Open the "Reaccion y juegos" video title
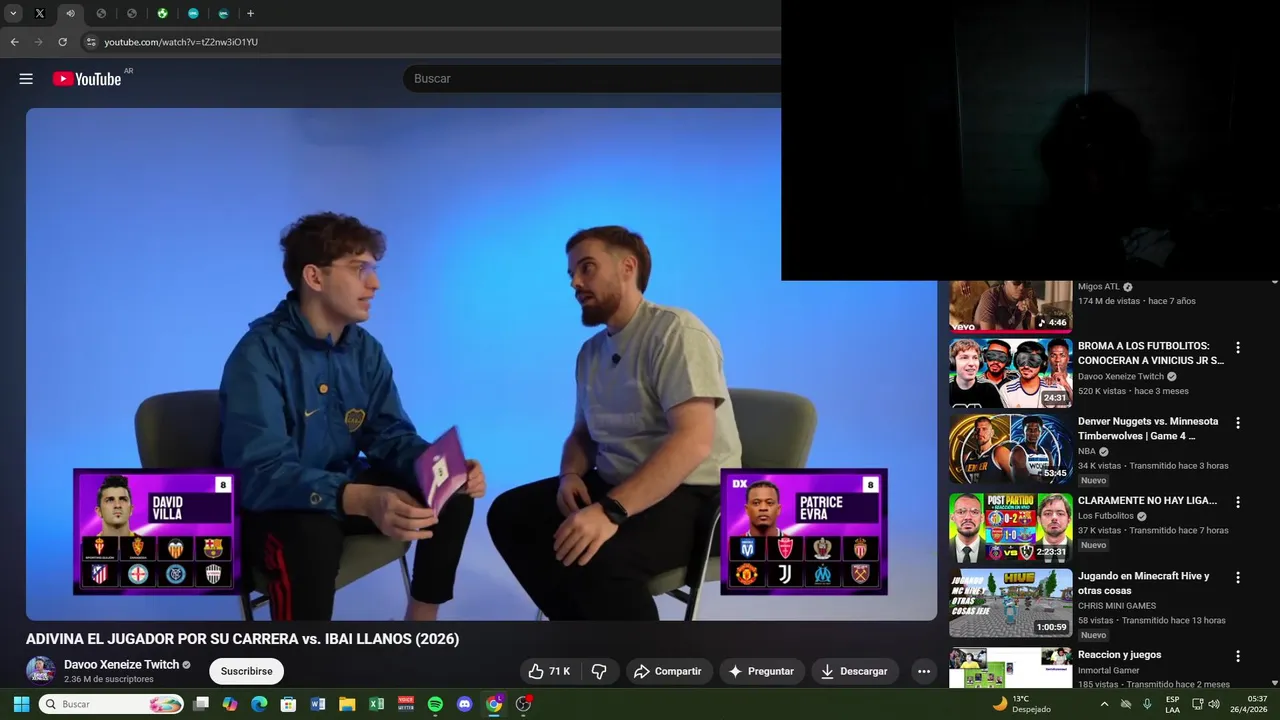This screenshot has width=1280, height=720. [1119, 655]
